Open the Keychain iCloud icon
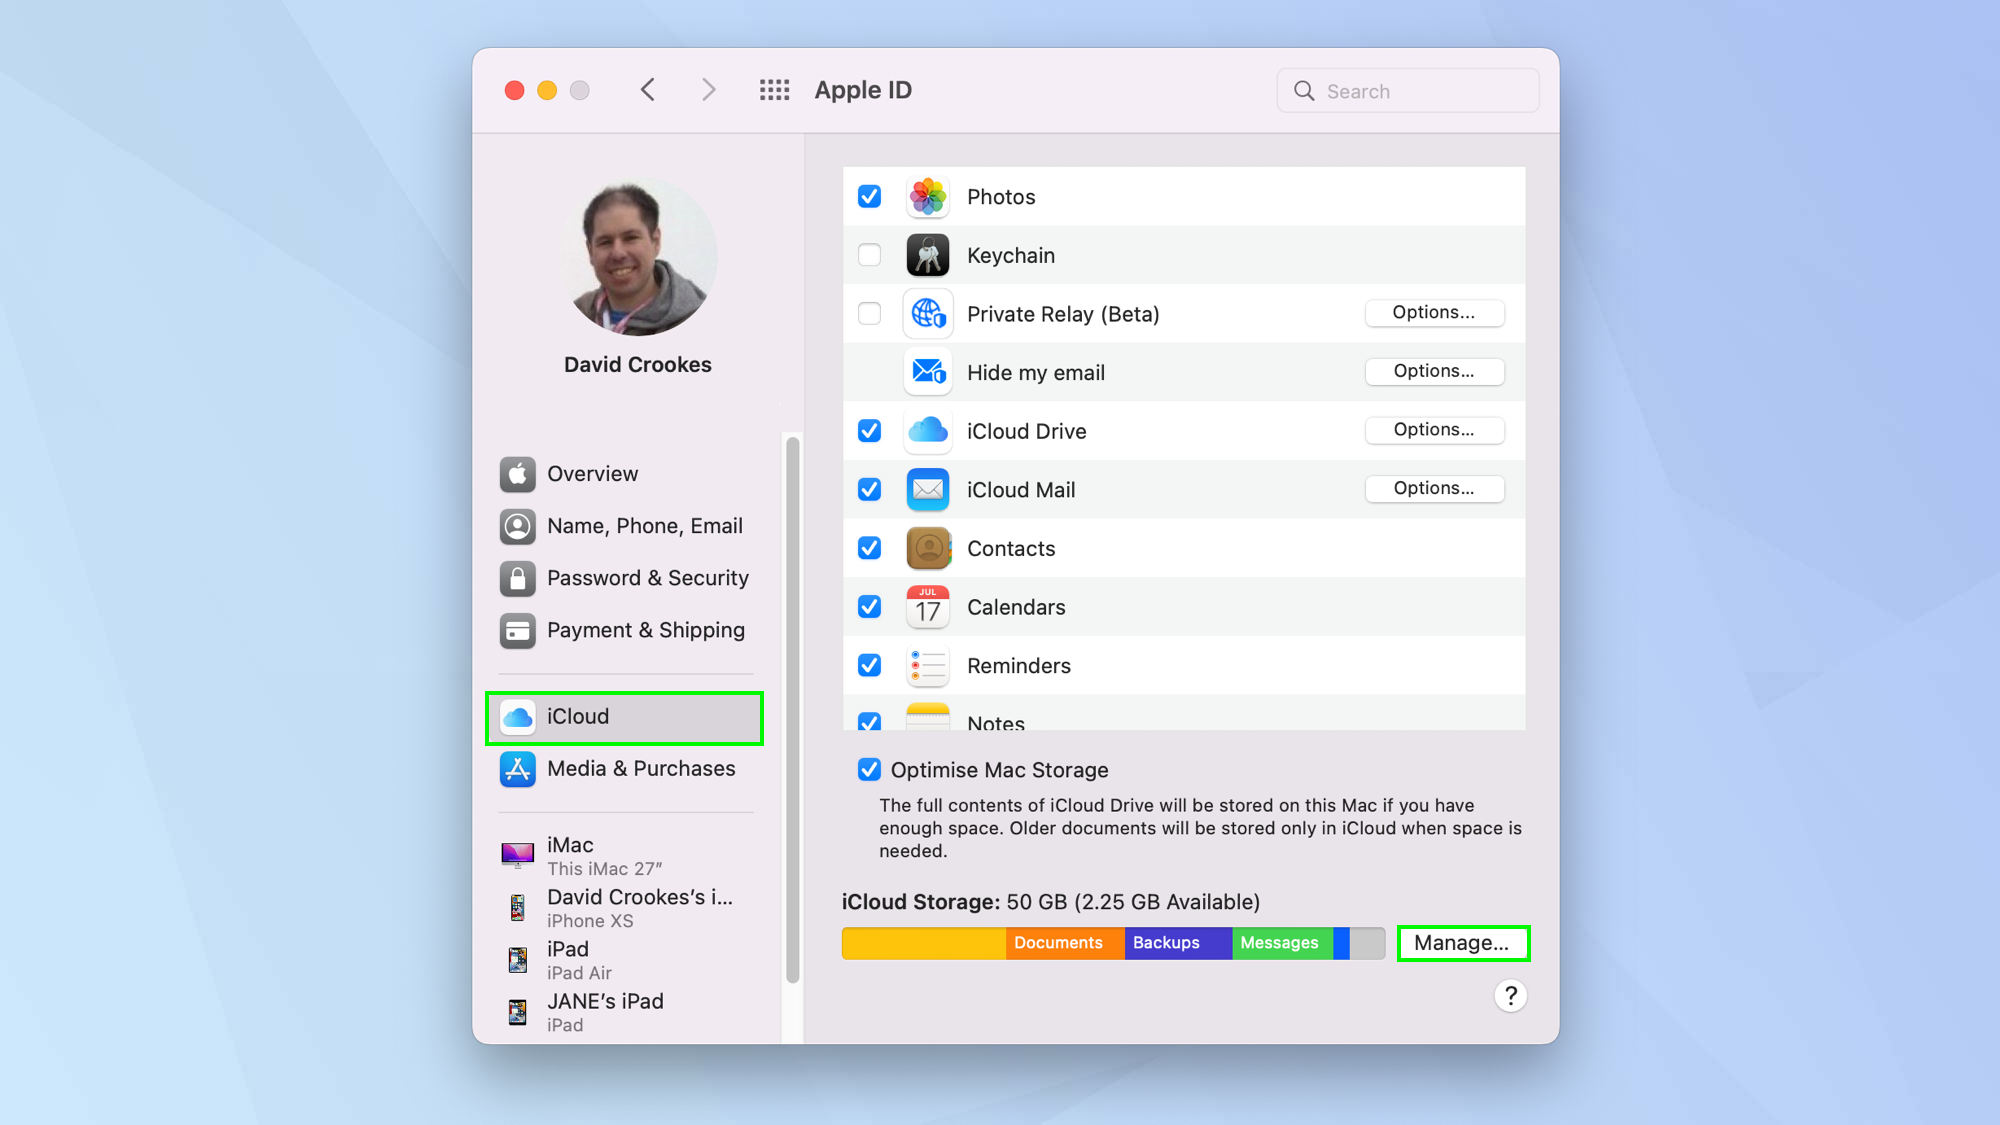This screenshot has width=2000, height=1125. click(929, 255)
